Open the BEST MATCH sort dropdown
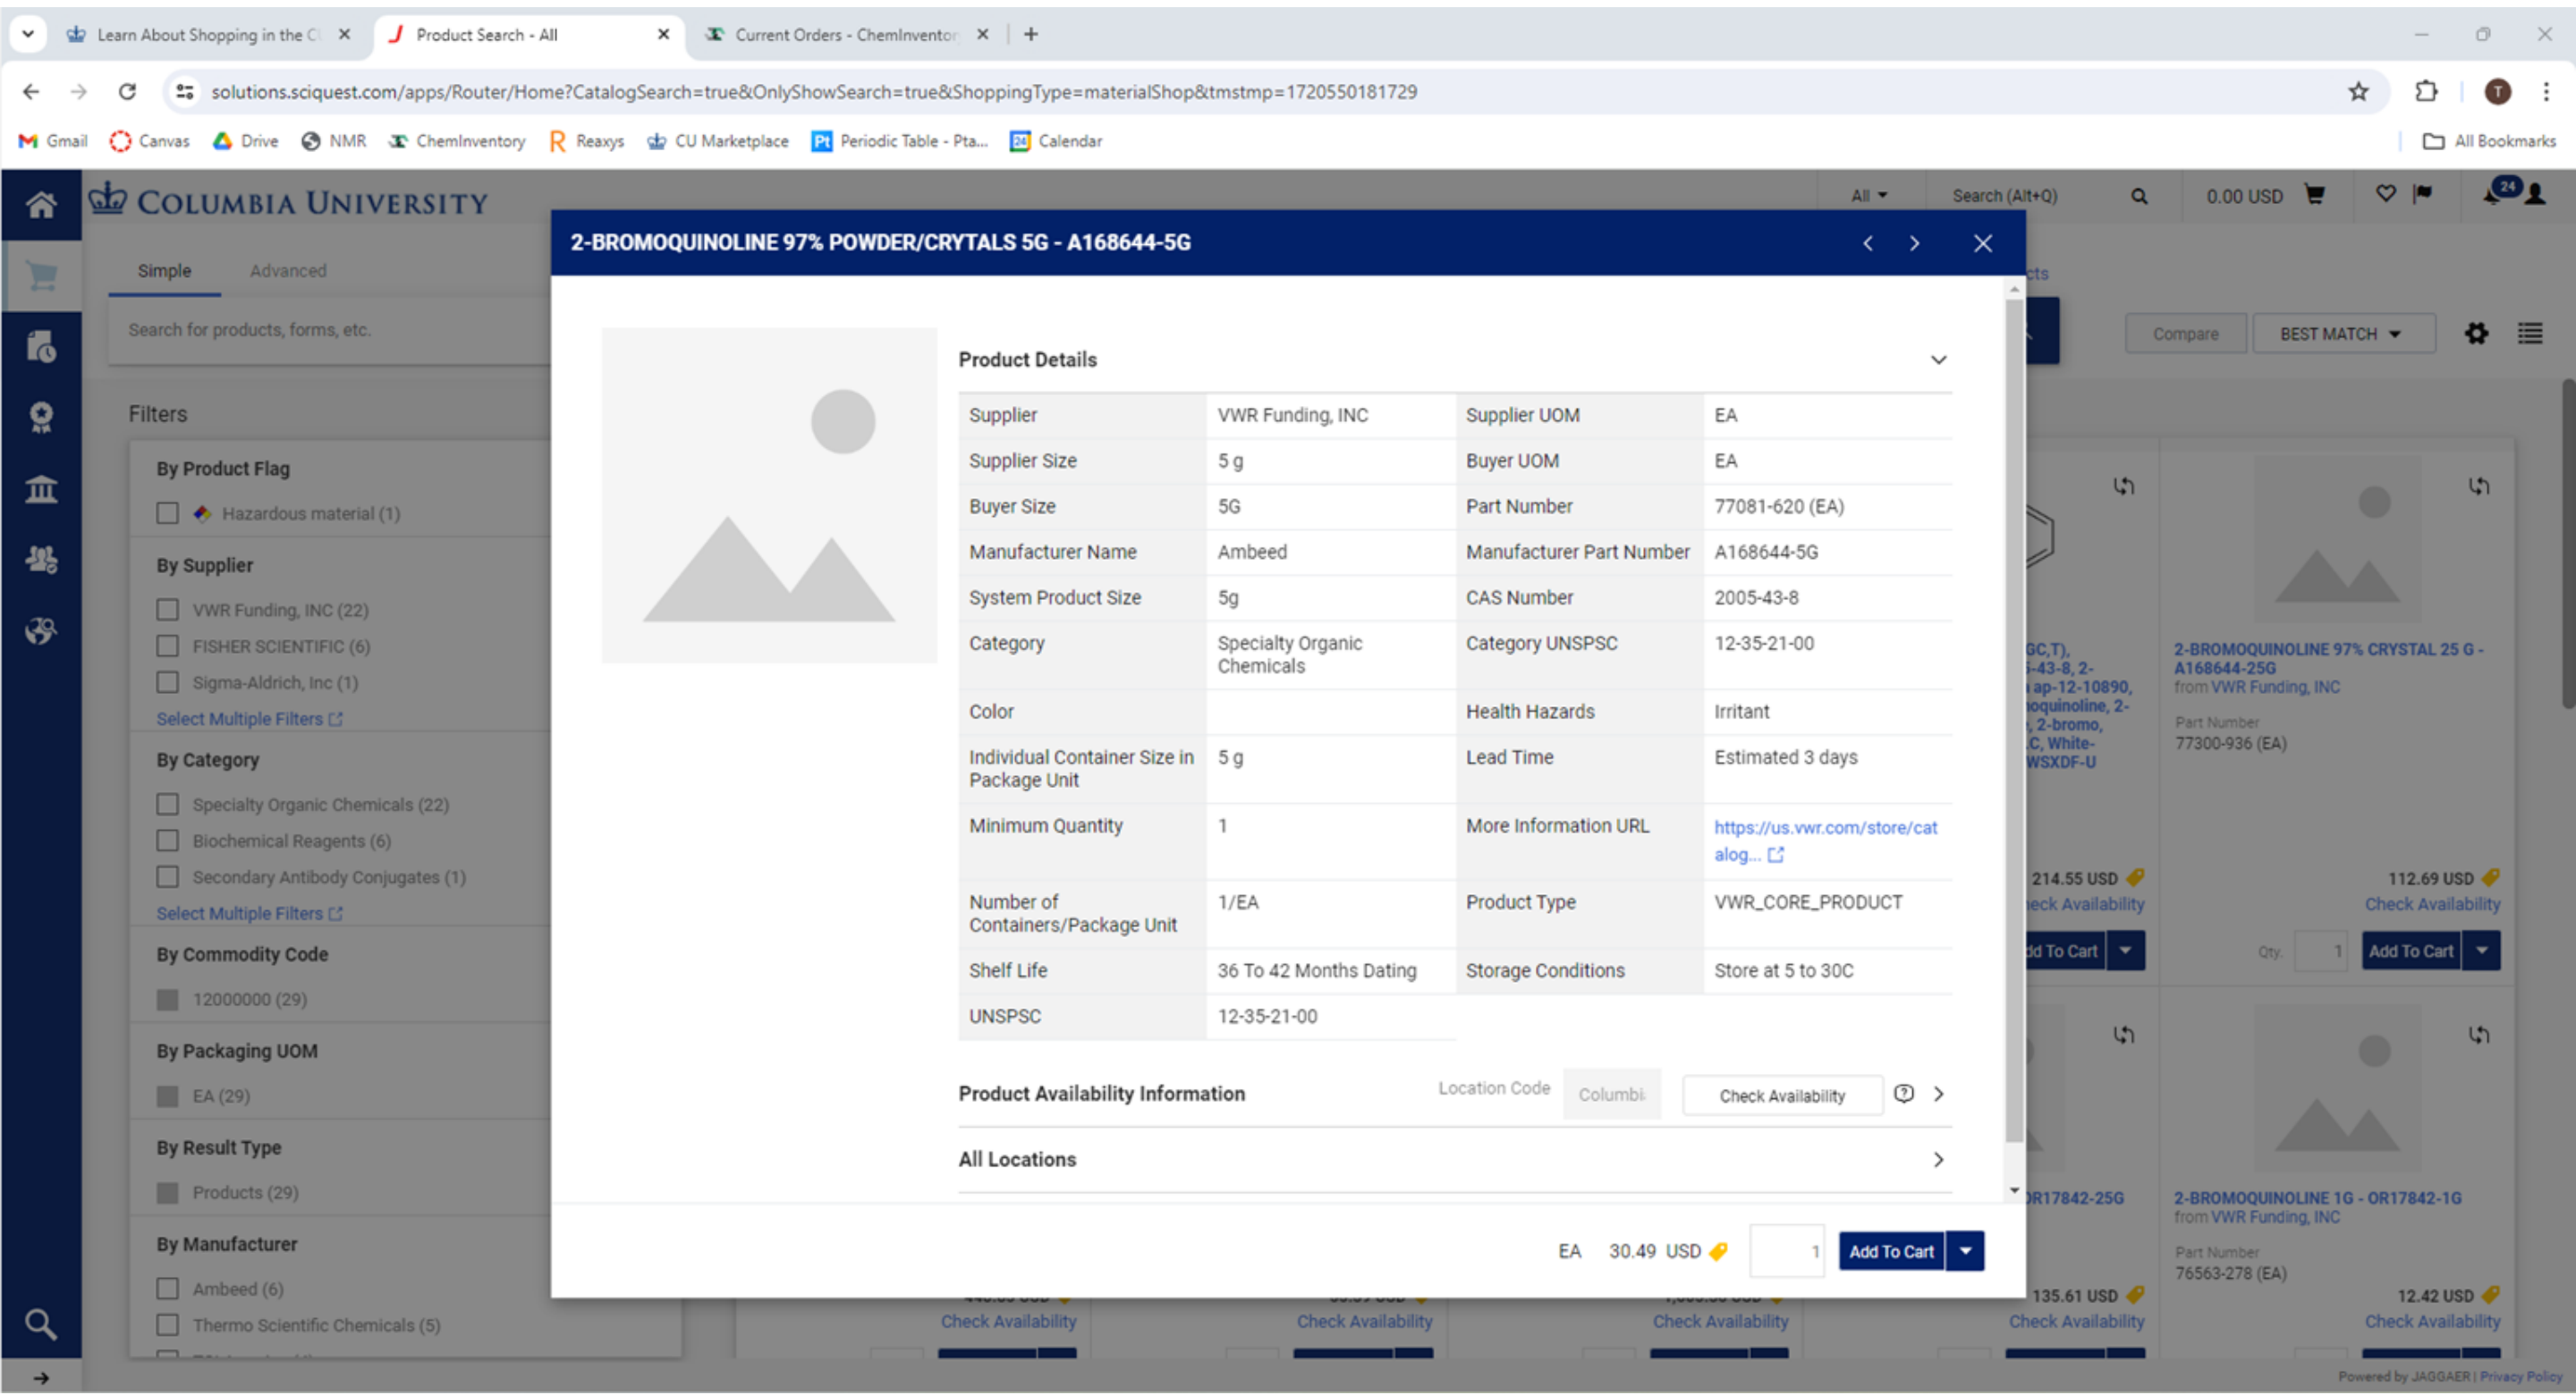The image size is (2576, 1395). (2341, 334)
